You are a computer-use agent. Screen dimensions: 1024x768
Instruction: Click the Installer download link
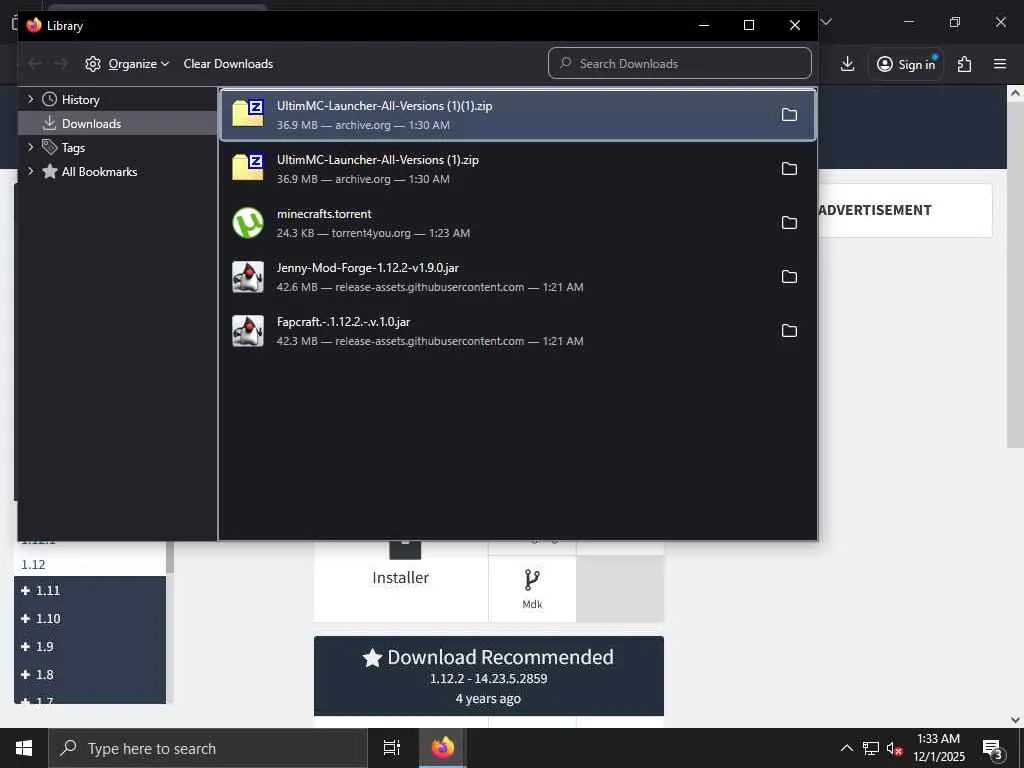(x=400, y=578)
